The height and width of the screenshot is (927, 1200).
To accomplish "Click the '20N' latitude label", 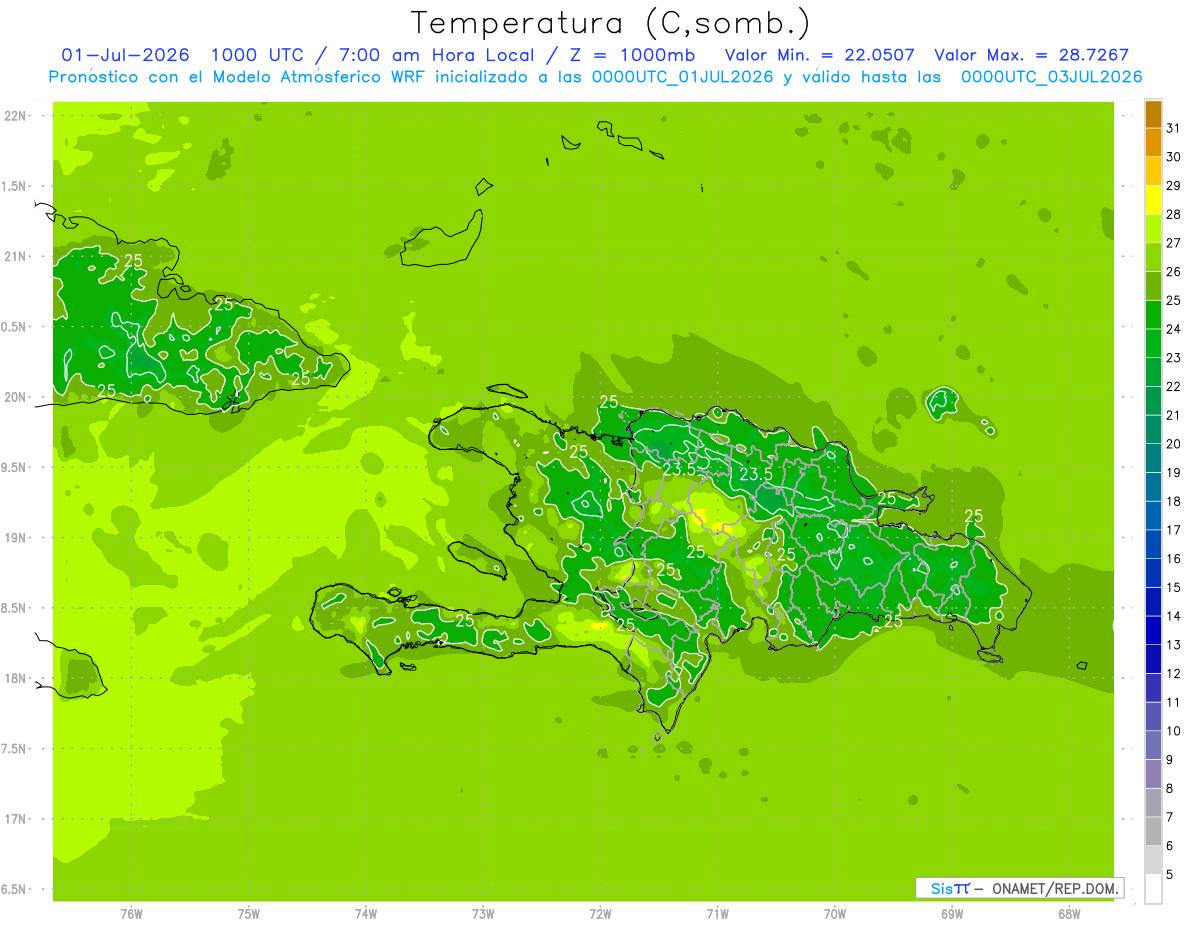I will tap(16, 397).
